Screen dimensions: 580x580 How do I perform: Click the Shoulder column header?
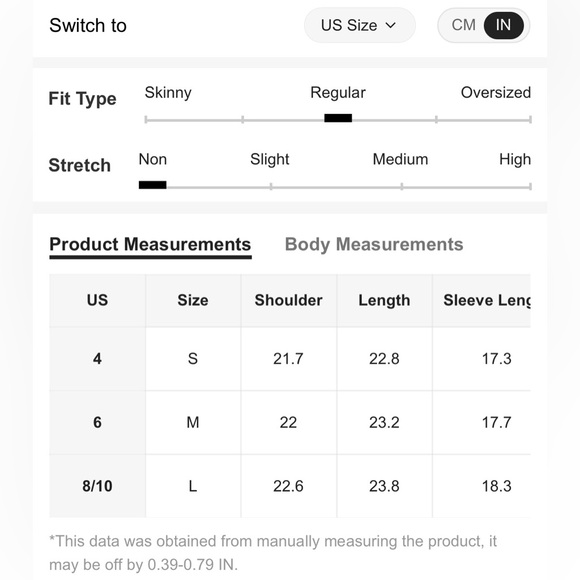pos(289,300)
